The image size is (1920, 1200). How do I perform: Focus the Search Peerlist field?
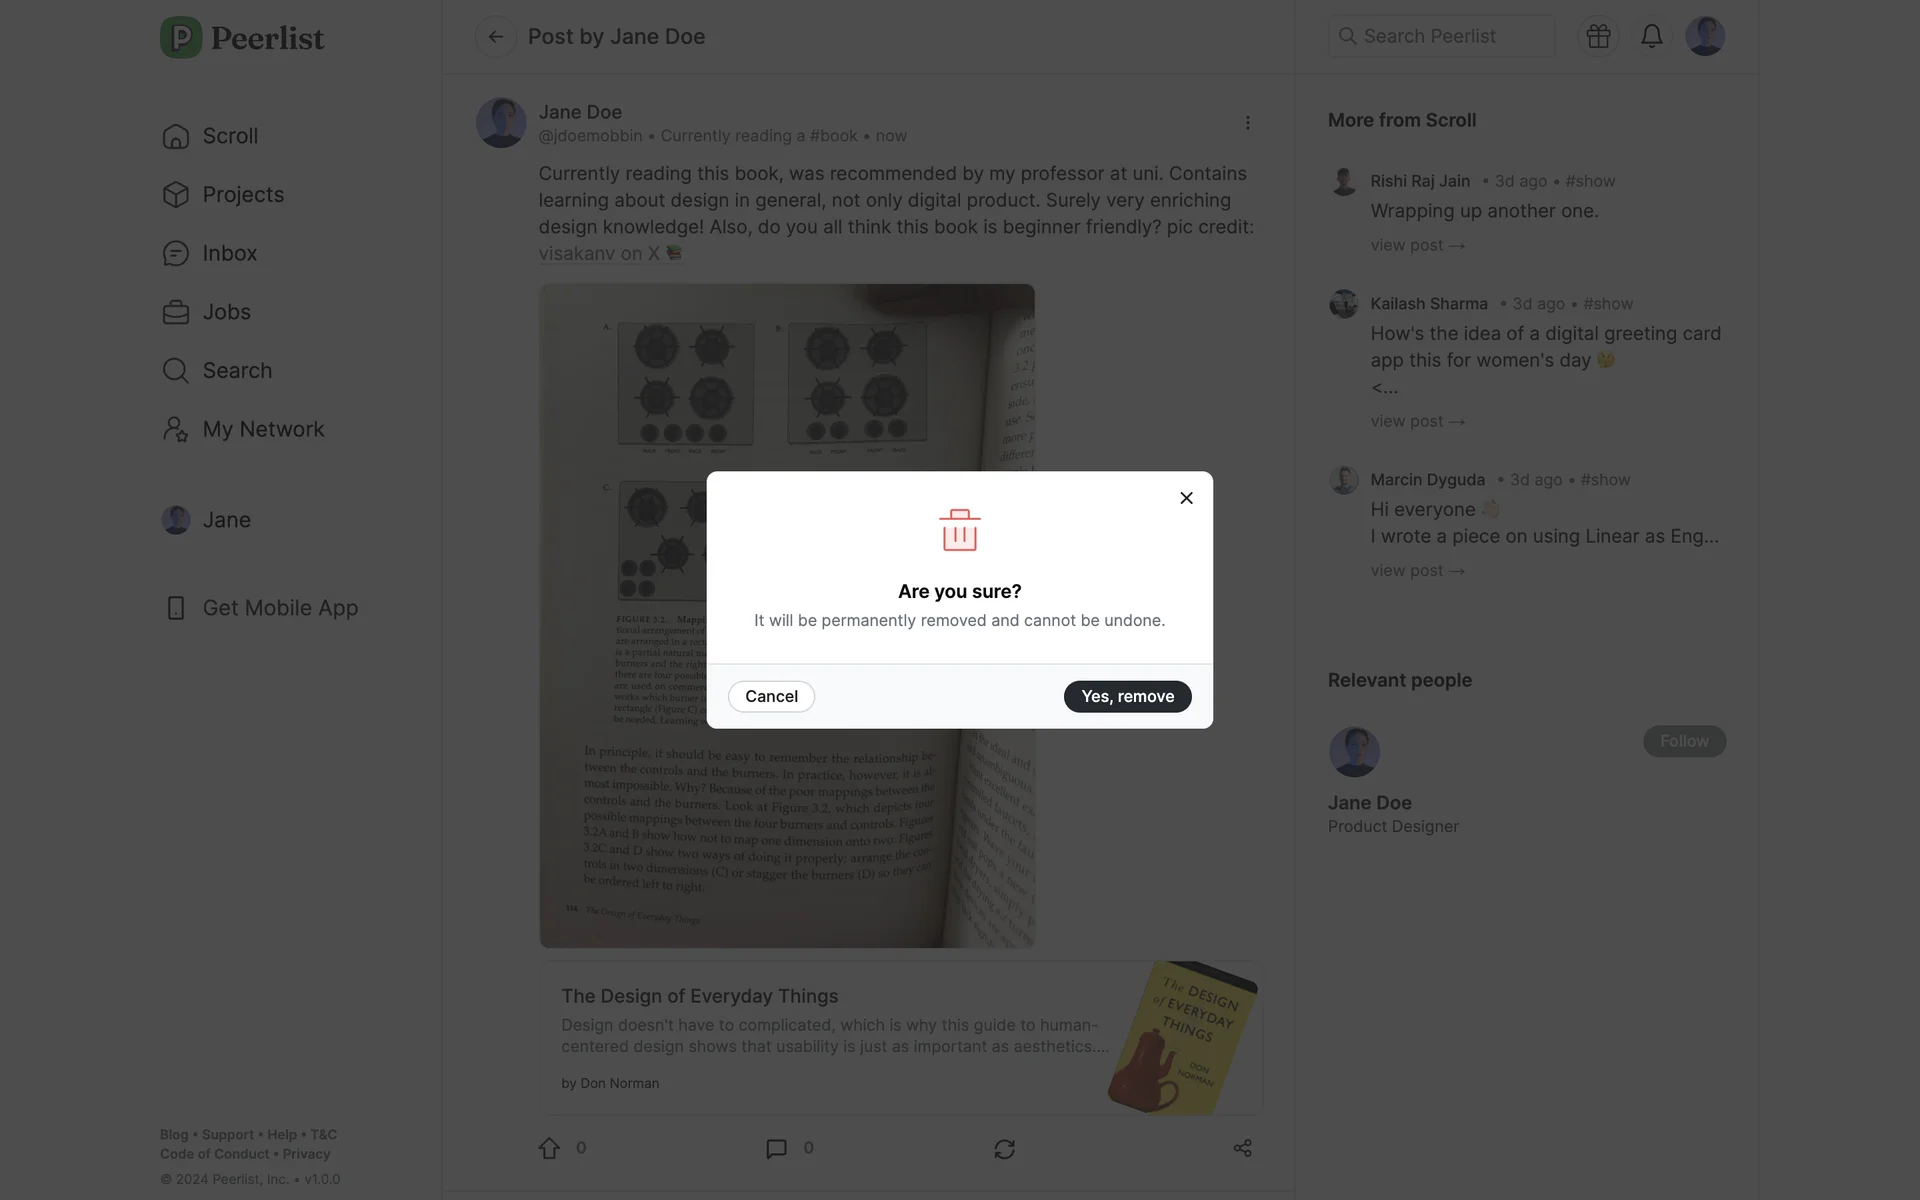click(x=1442, y=36)
